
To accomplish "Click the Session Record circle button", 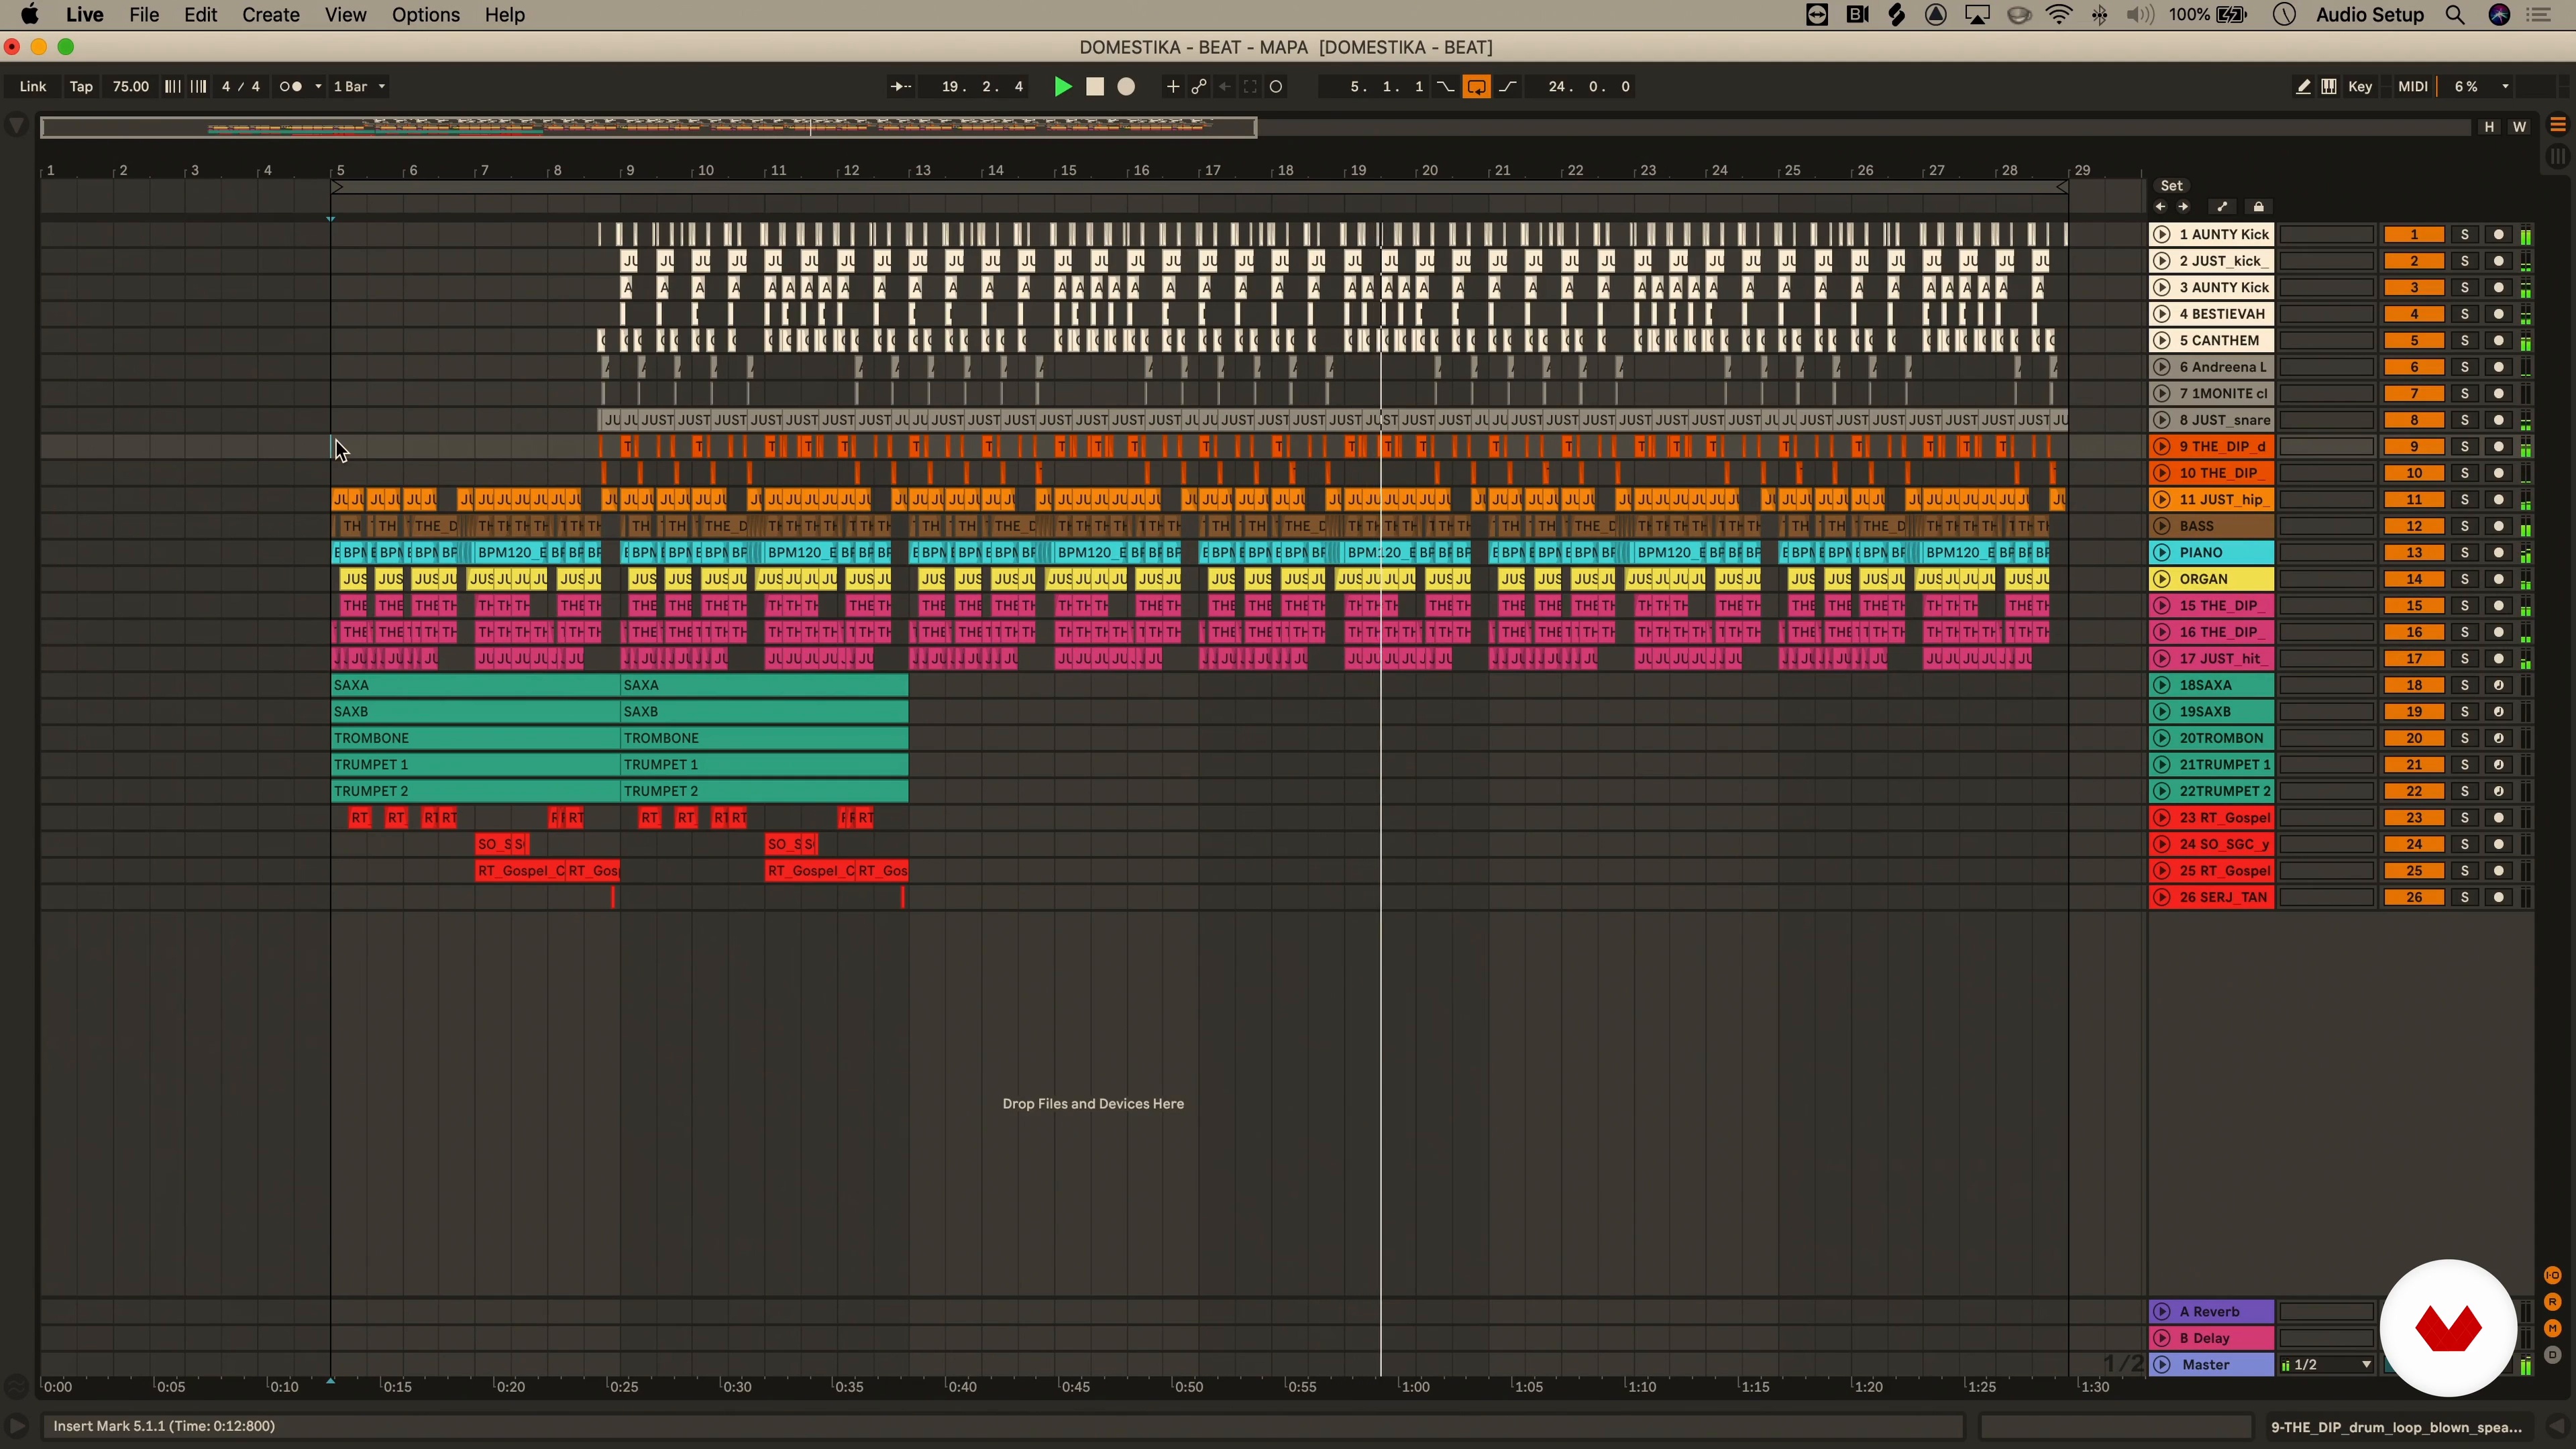I will pyautogui.click(x=1276, y=87).
